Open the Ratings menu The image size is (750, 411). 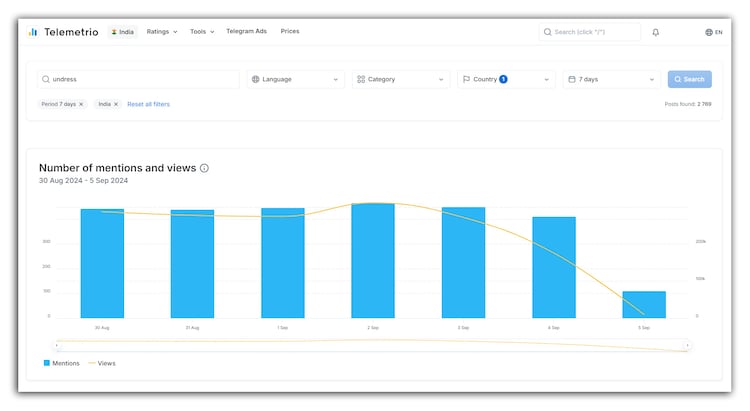click(161, 32)
